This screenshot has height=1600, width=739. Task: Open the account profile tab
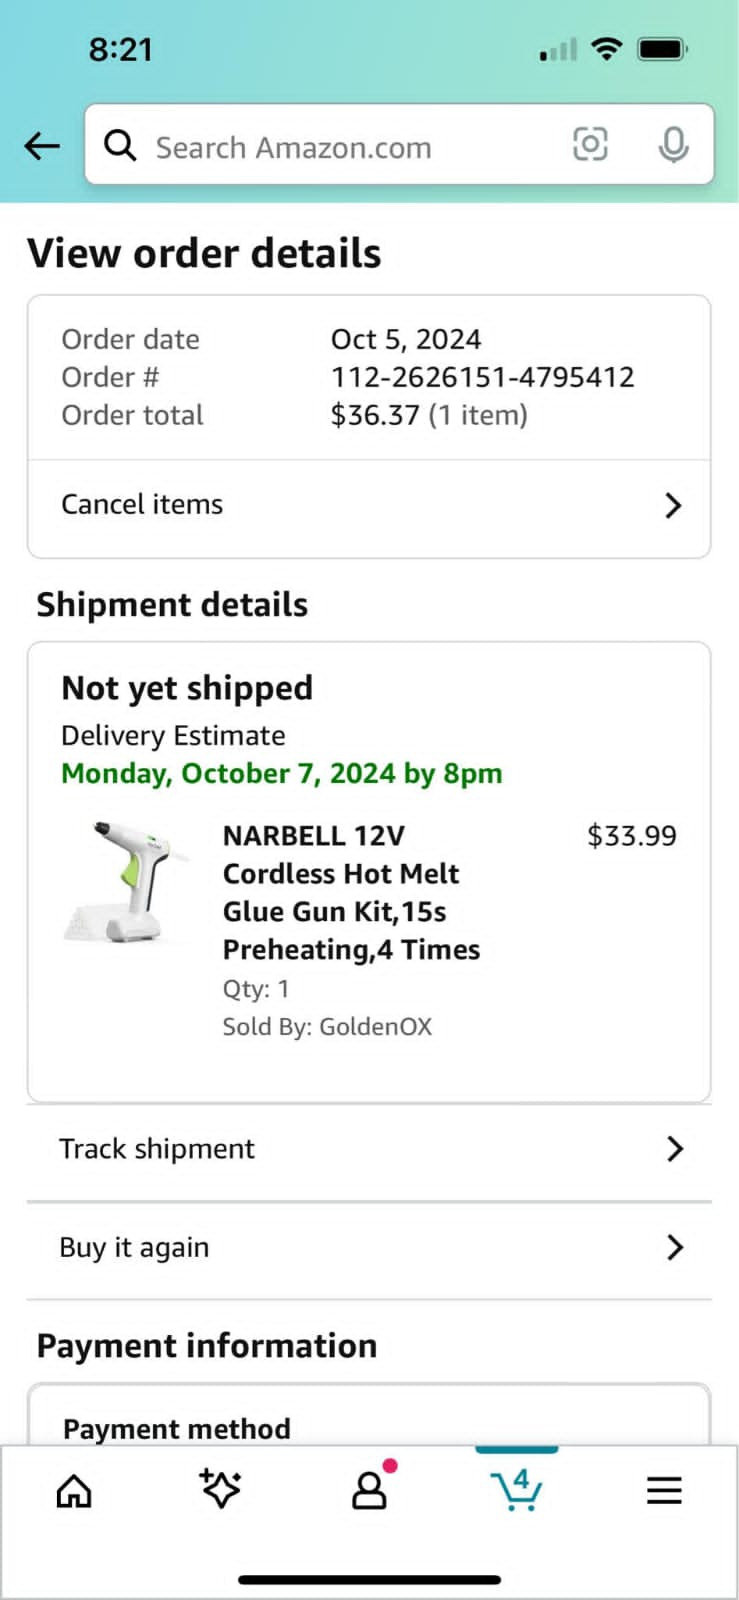(x=369, y=1491)
